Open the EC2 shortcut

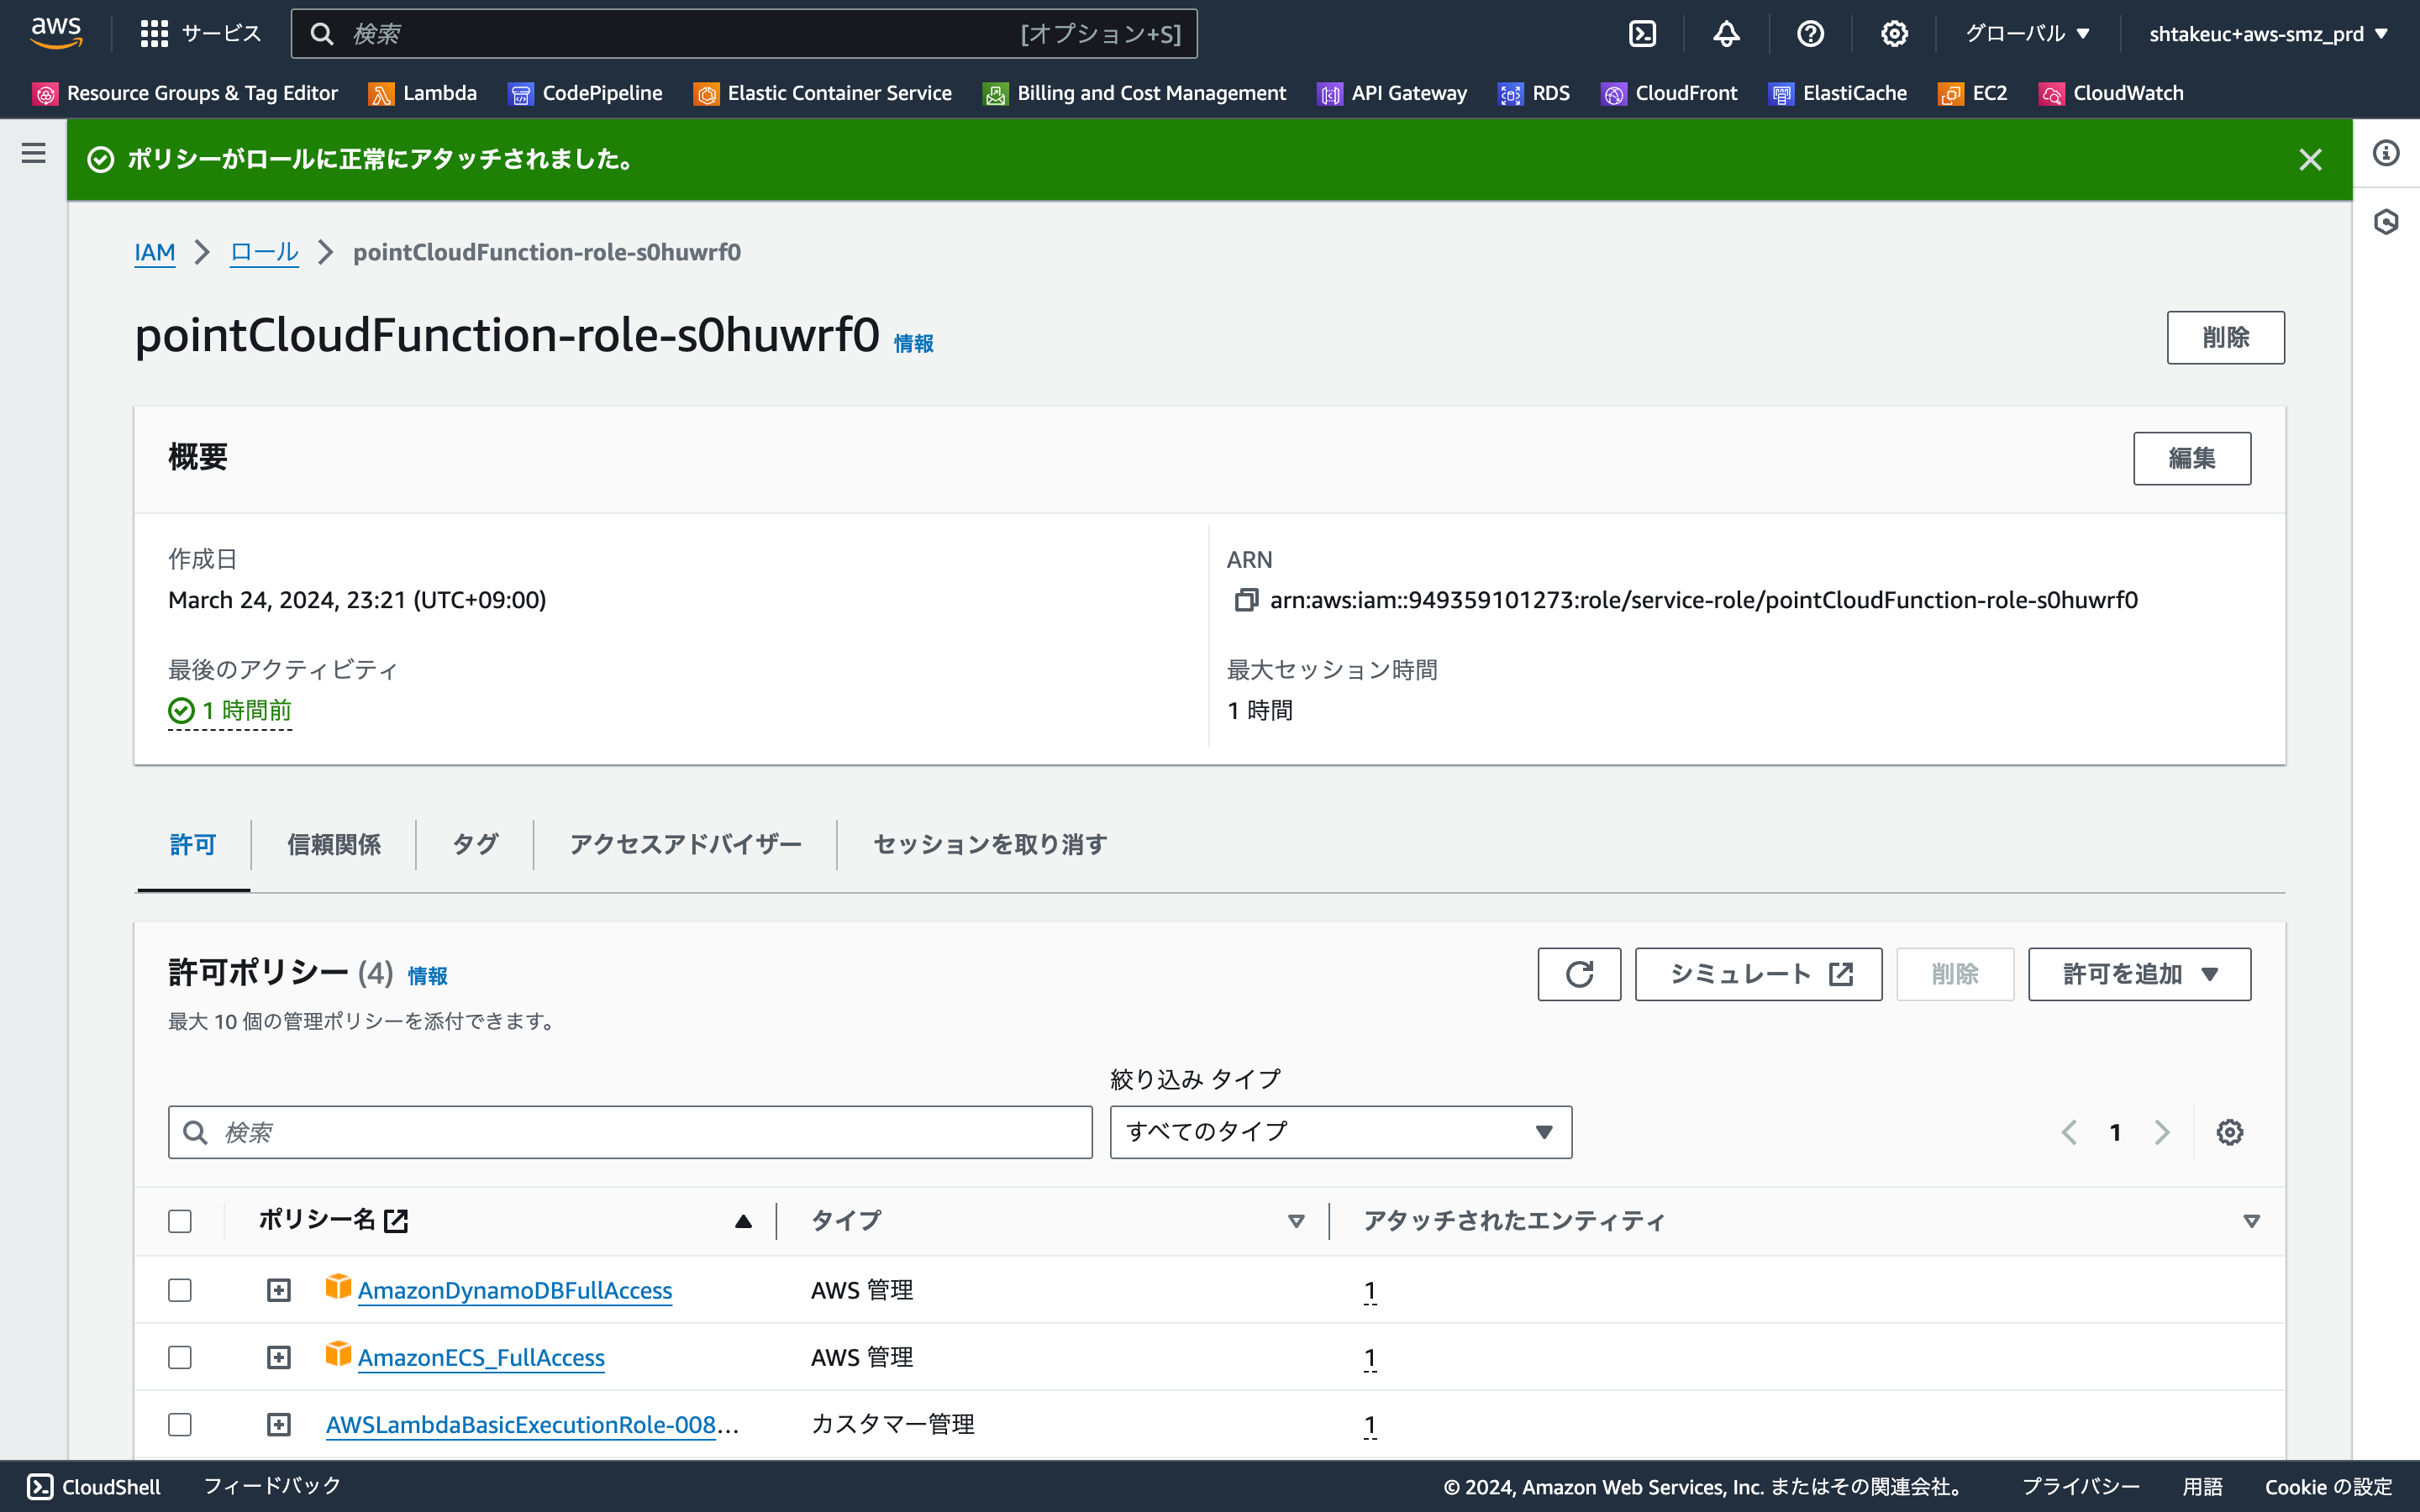1973,93
